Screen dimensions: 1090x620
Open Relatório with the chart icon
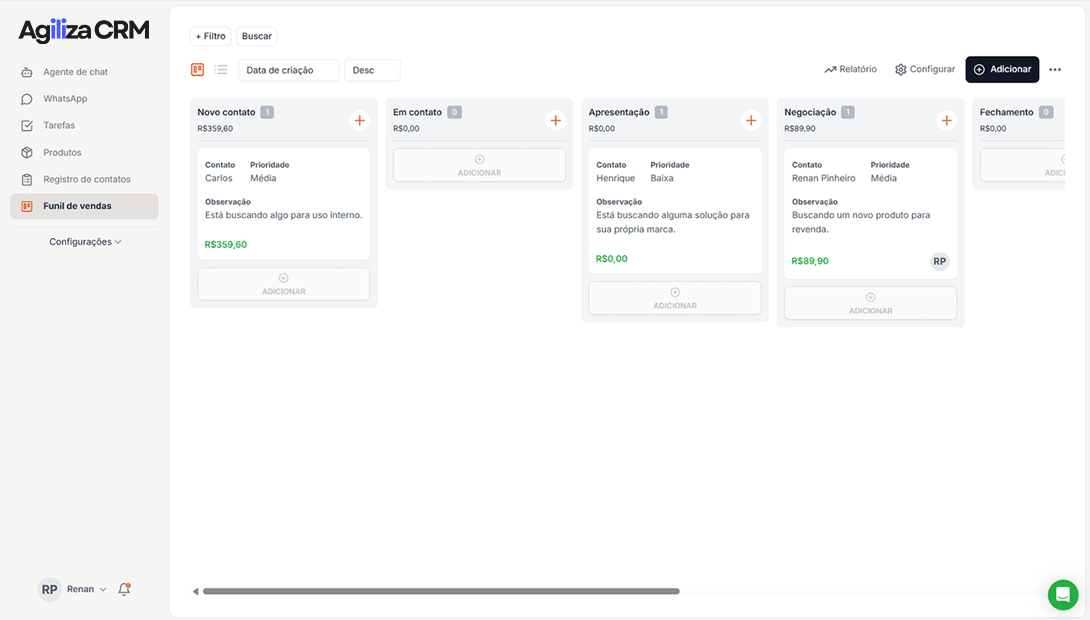850,69
